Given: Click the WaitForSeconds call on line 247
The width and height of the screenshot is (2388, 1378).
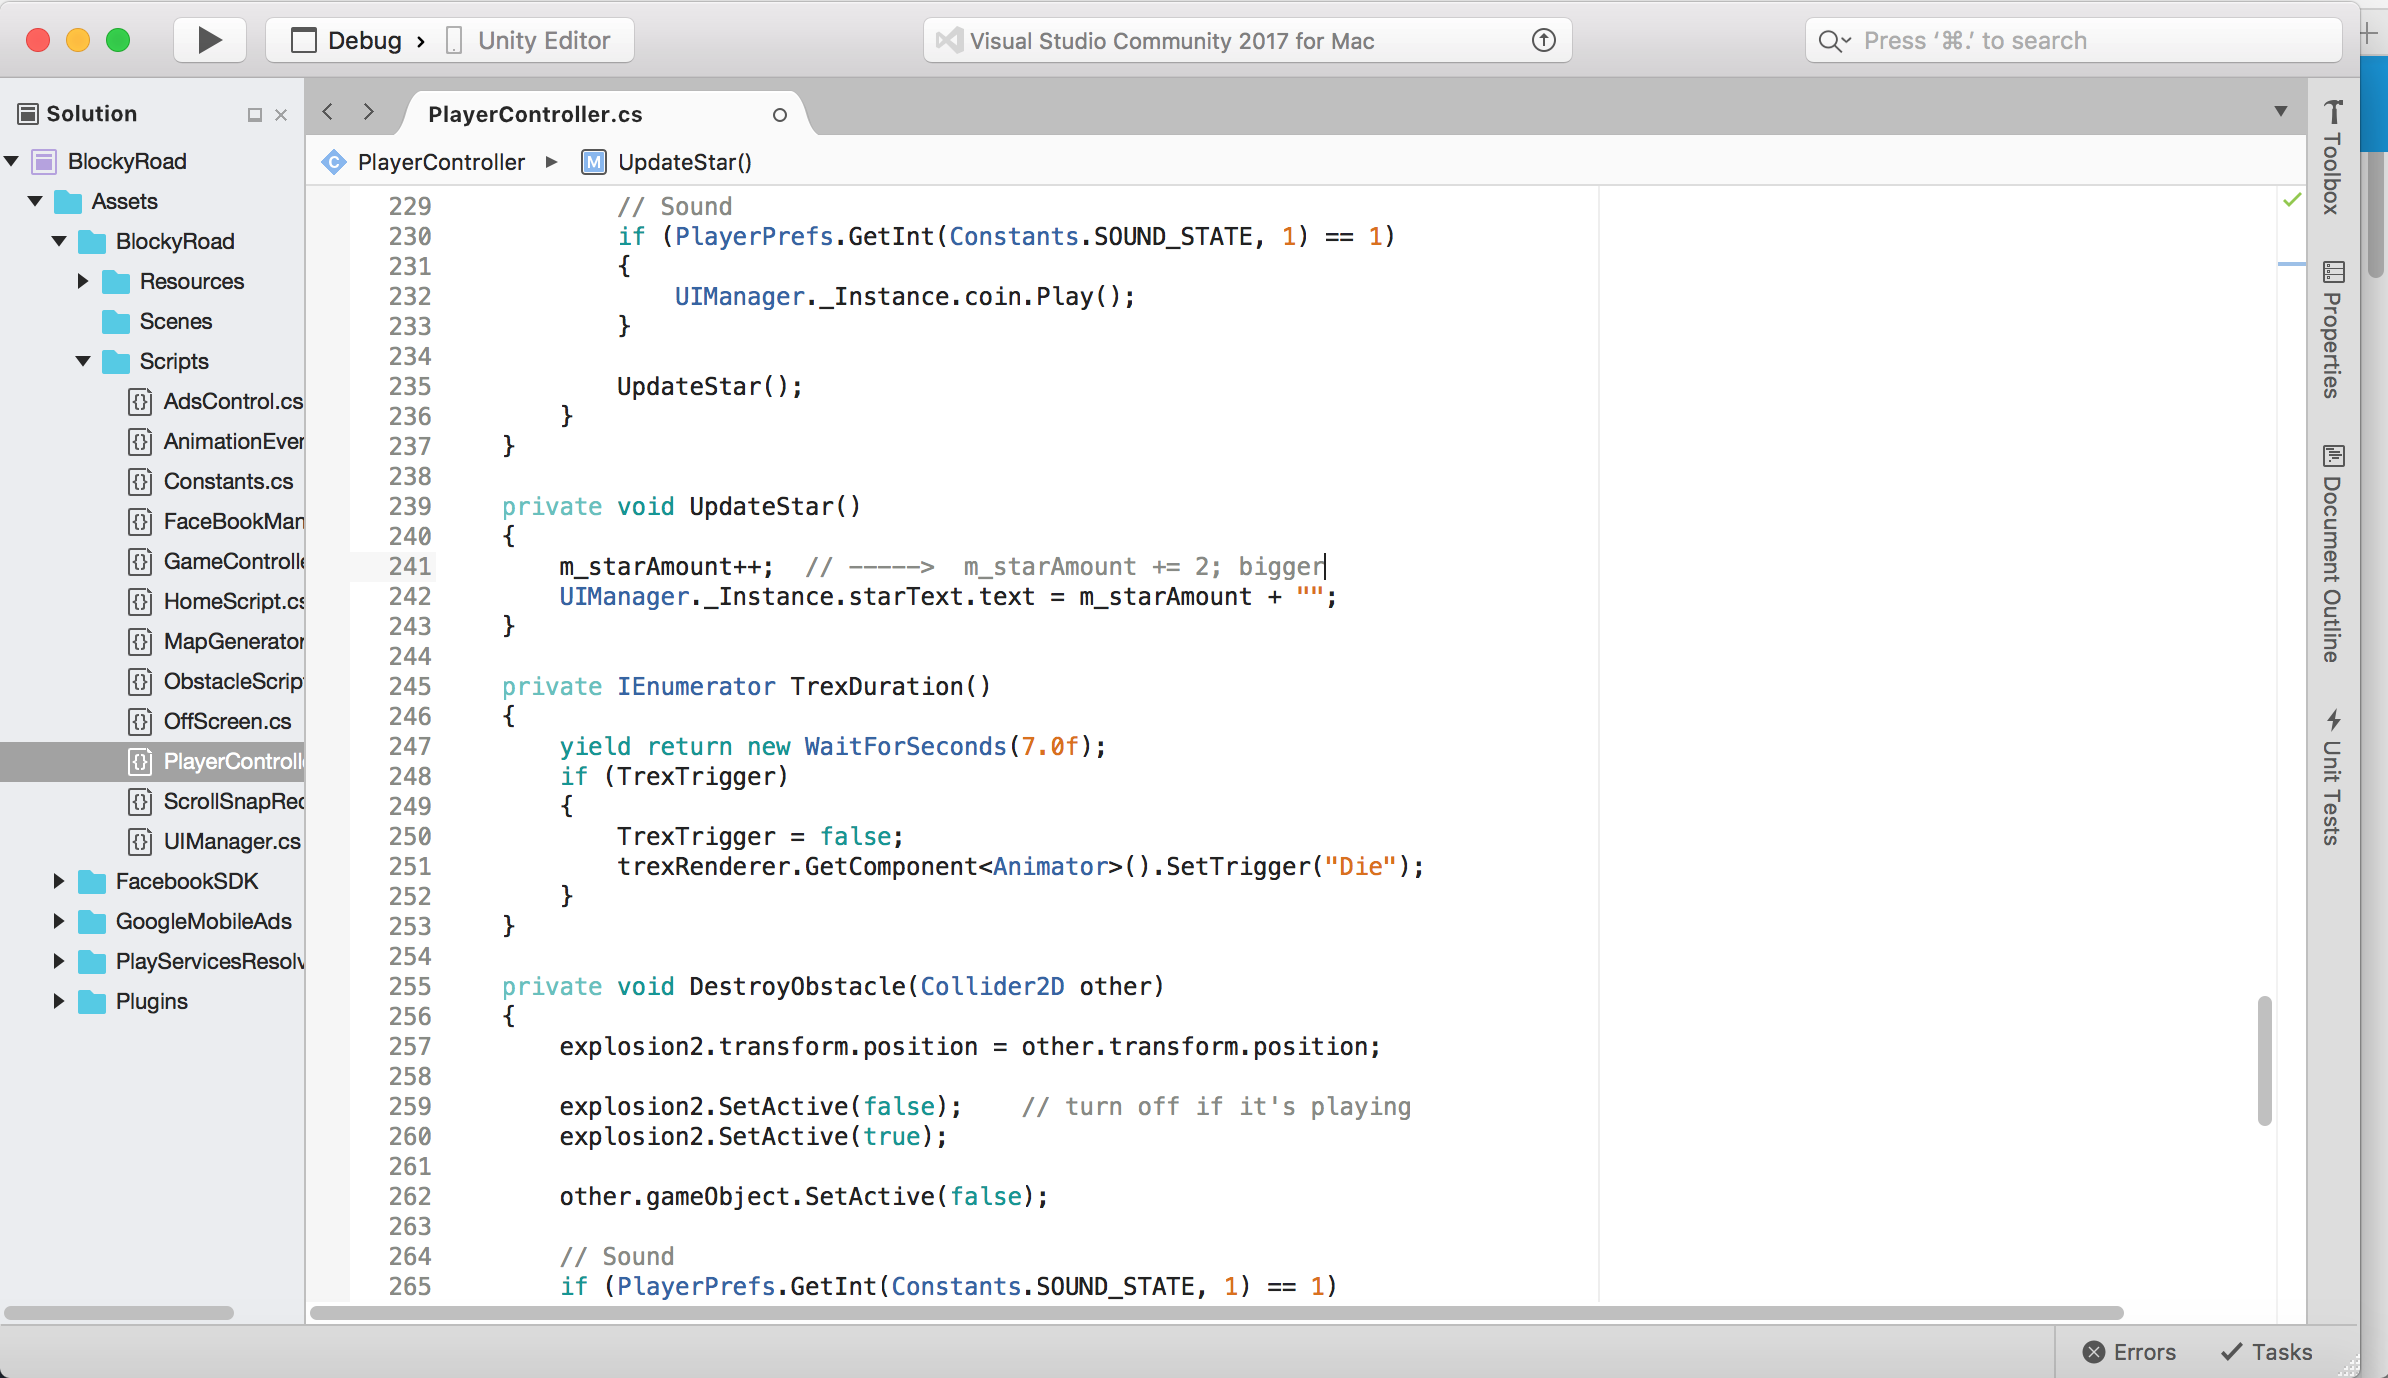Looking at the screenshot, I should (905, 746).
